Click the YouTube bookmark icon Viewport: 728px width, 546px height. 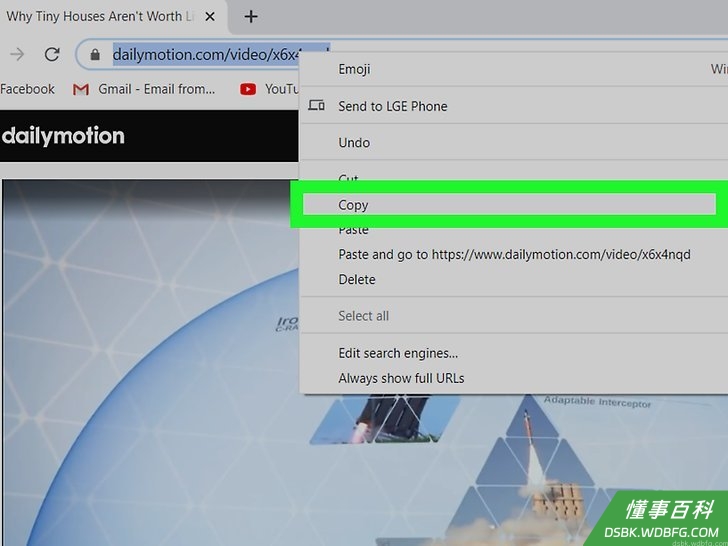[x=248, y=89]
